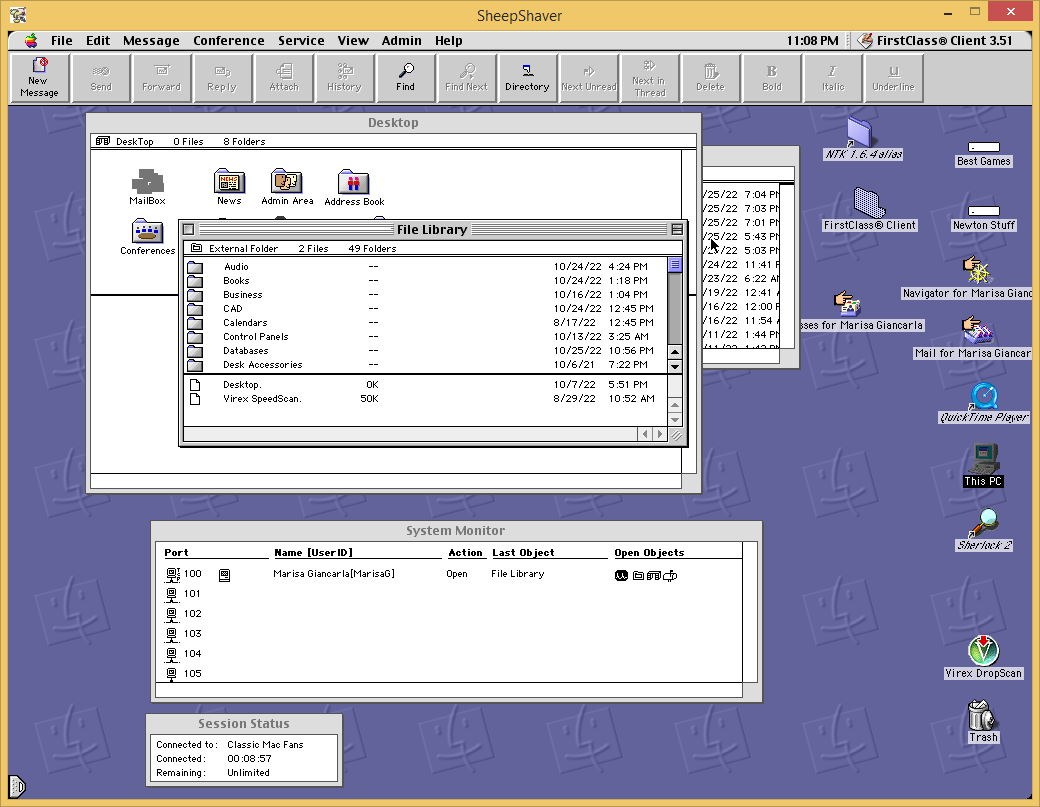
Task: Toggle Underline formatting in toolbar
Action: click(x=893, y=78)
